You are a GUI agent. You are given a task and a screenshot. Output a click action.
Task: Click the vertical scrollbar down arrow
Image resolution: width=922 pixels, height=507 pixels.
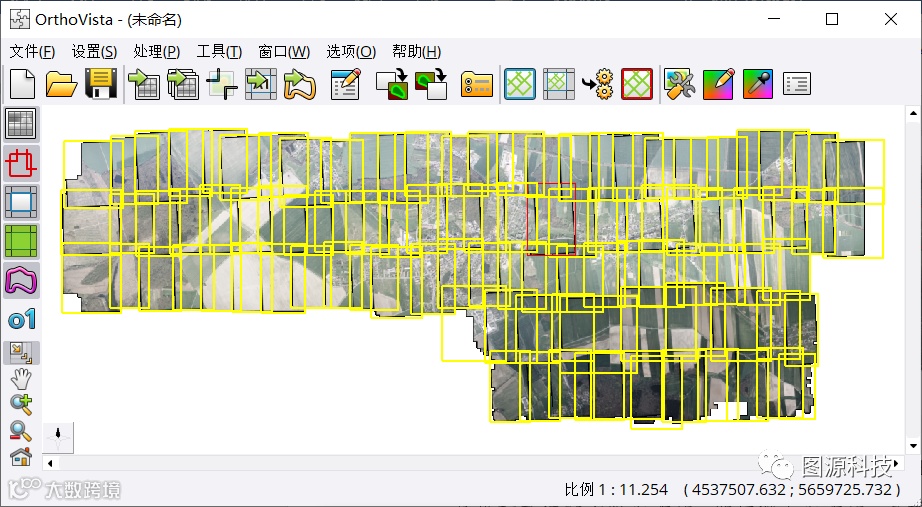tap(913, 446)
